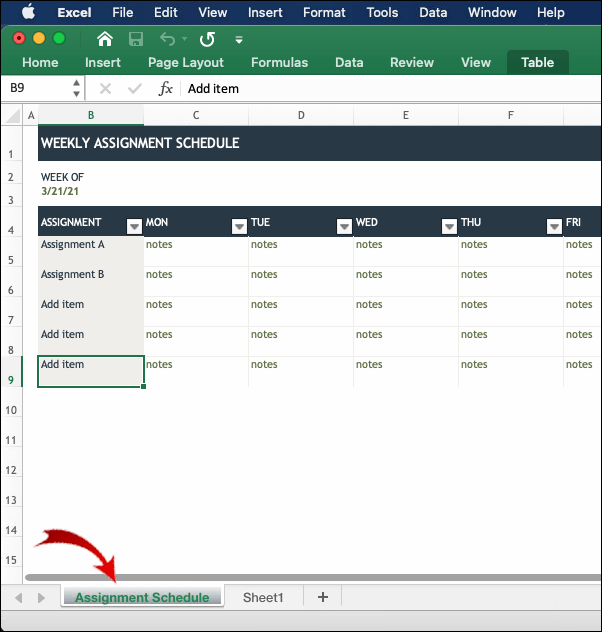Click the Undo arrow icon

(167, 39)
